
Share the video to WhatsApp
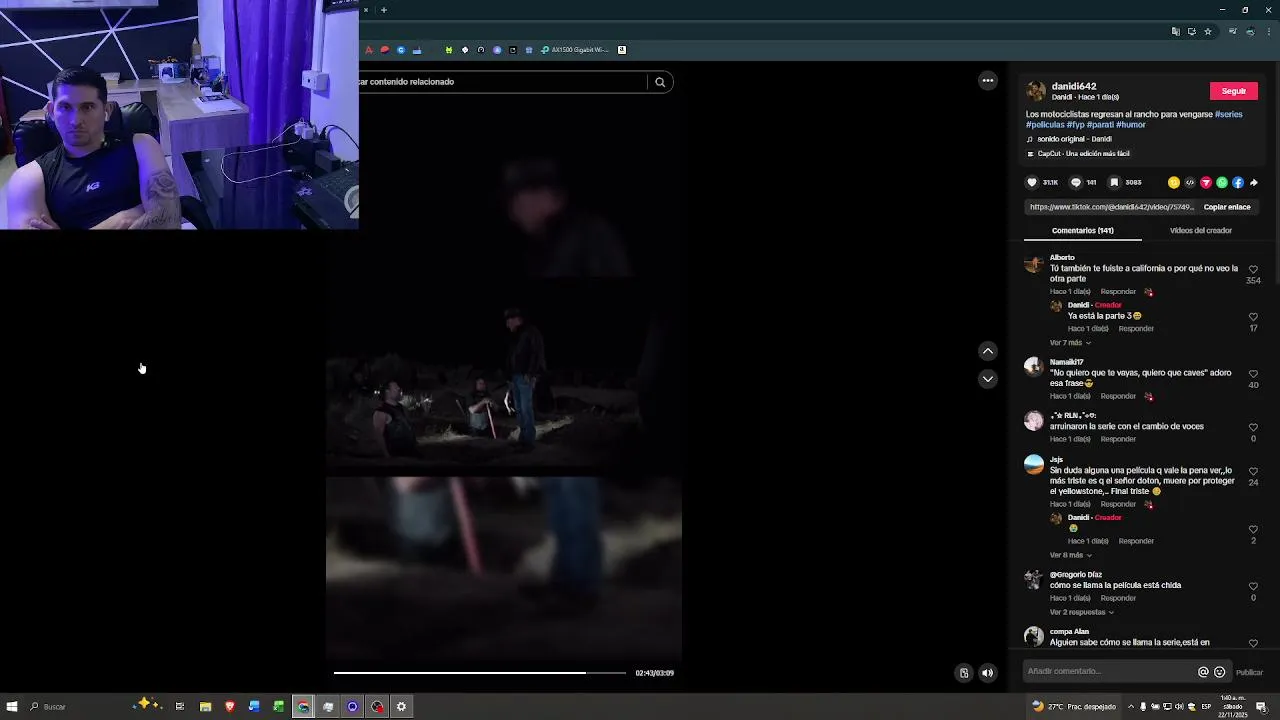[1222, 183]
